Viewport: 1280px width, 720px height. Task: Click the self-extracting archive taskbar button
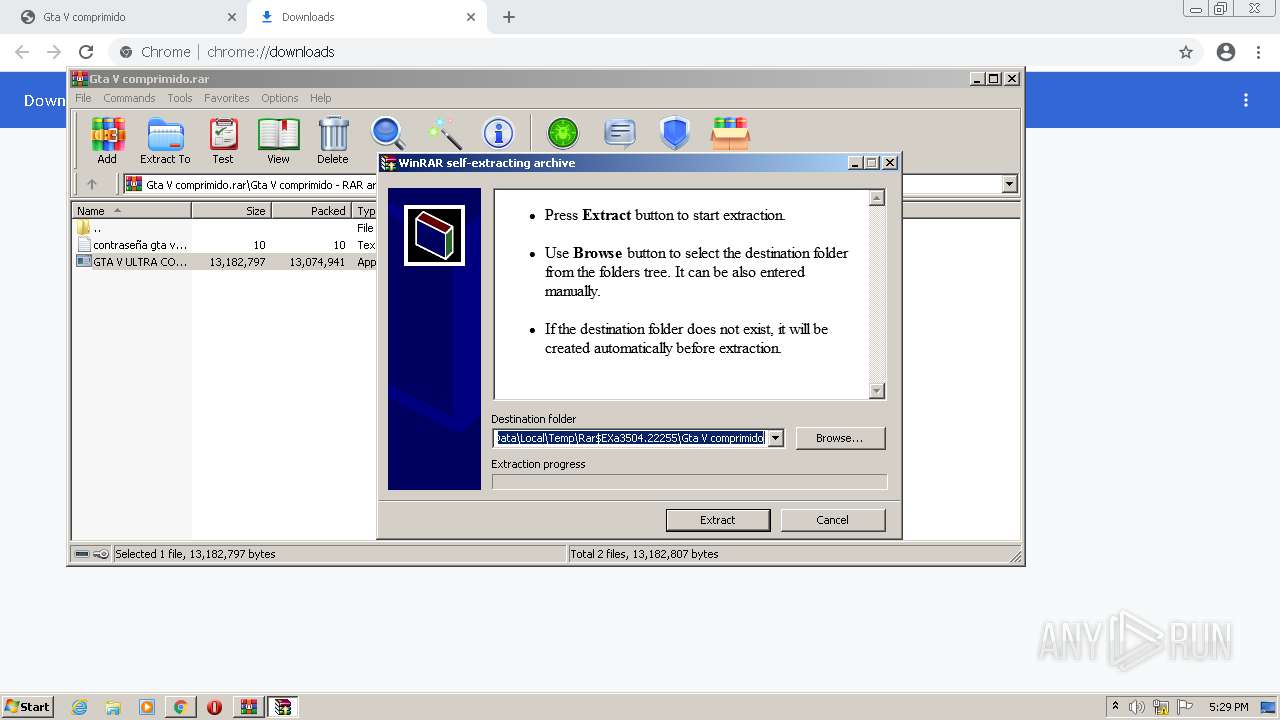pyautogui.click(x=283, y=707)
